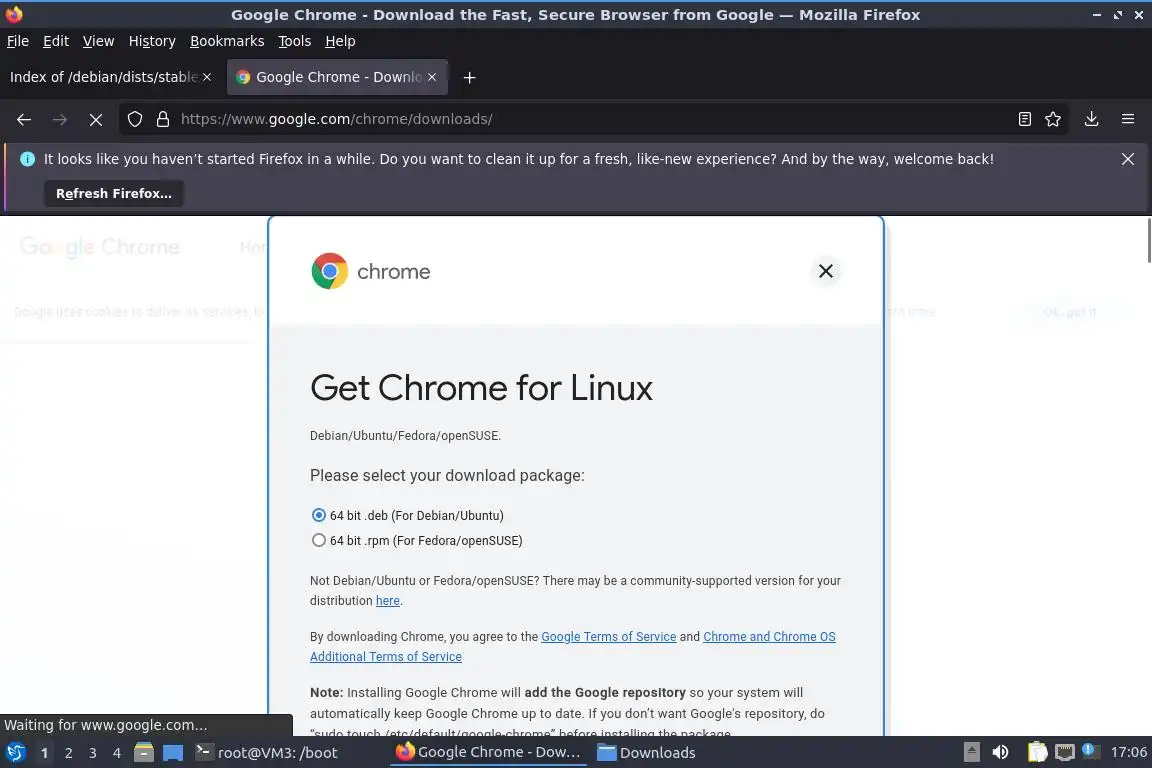Select 64 bit .deb package option
The image size is (1152, 768).
pos(318,515)
